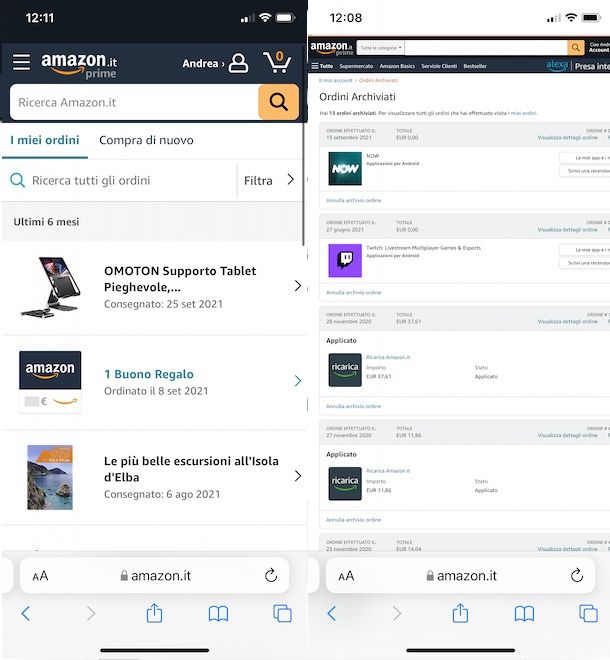Expand the Isola d'Elba order chevron

coord(298,476)
